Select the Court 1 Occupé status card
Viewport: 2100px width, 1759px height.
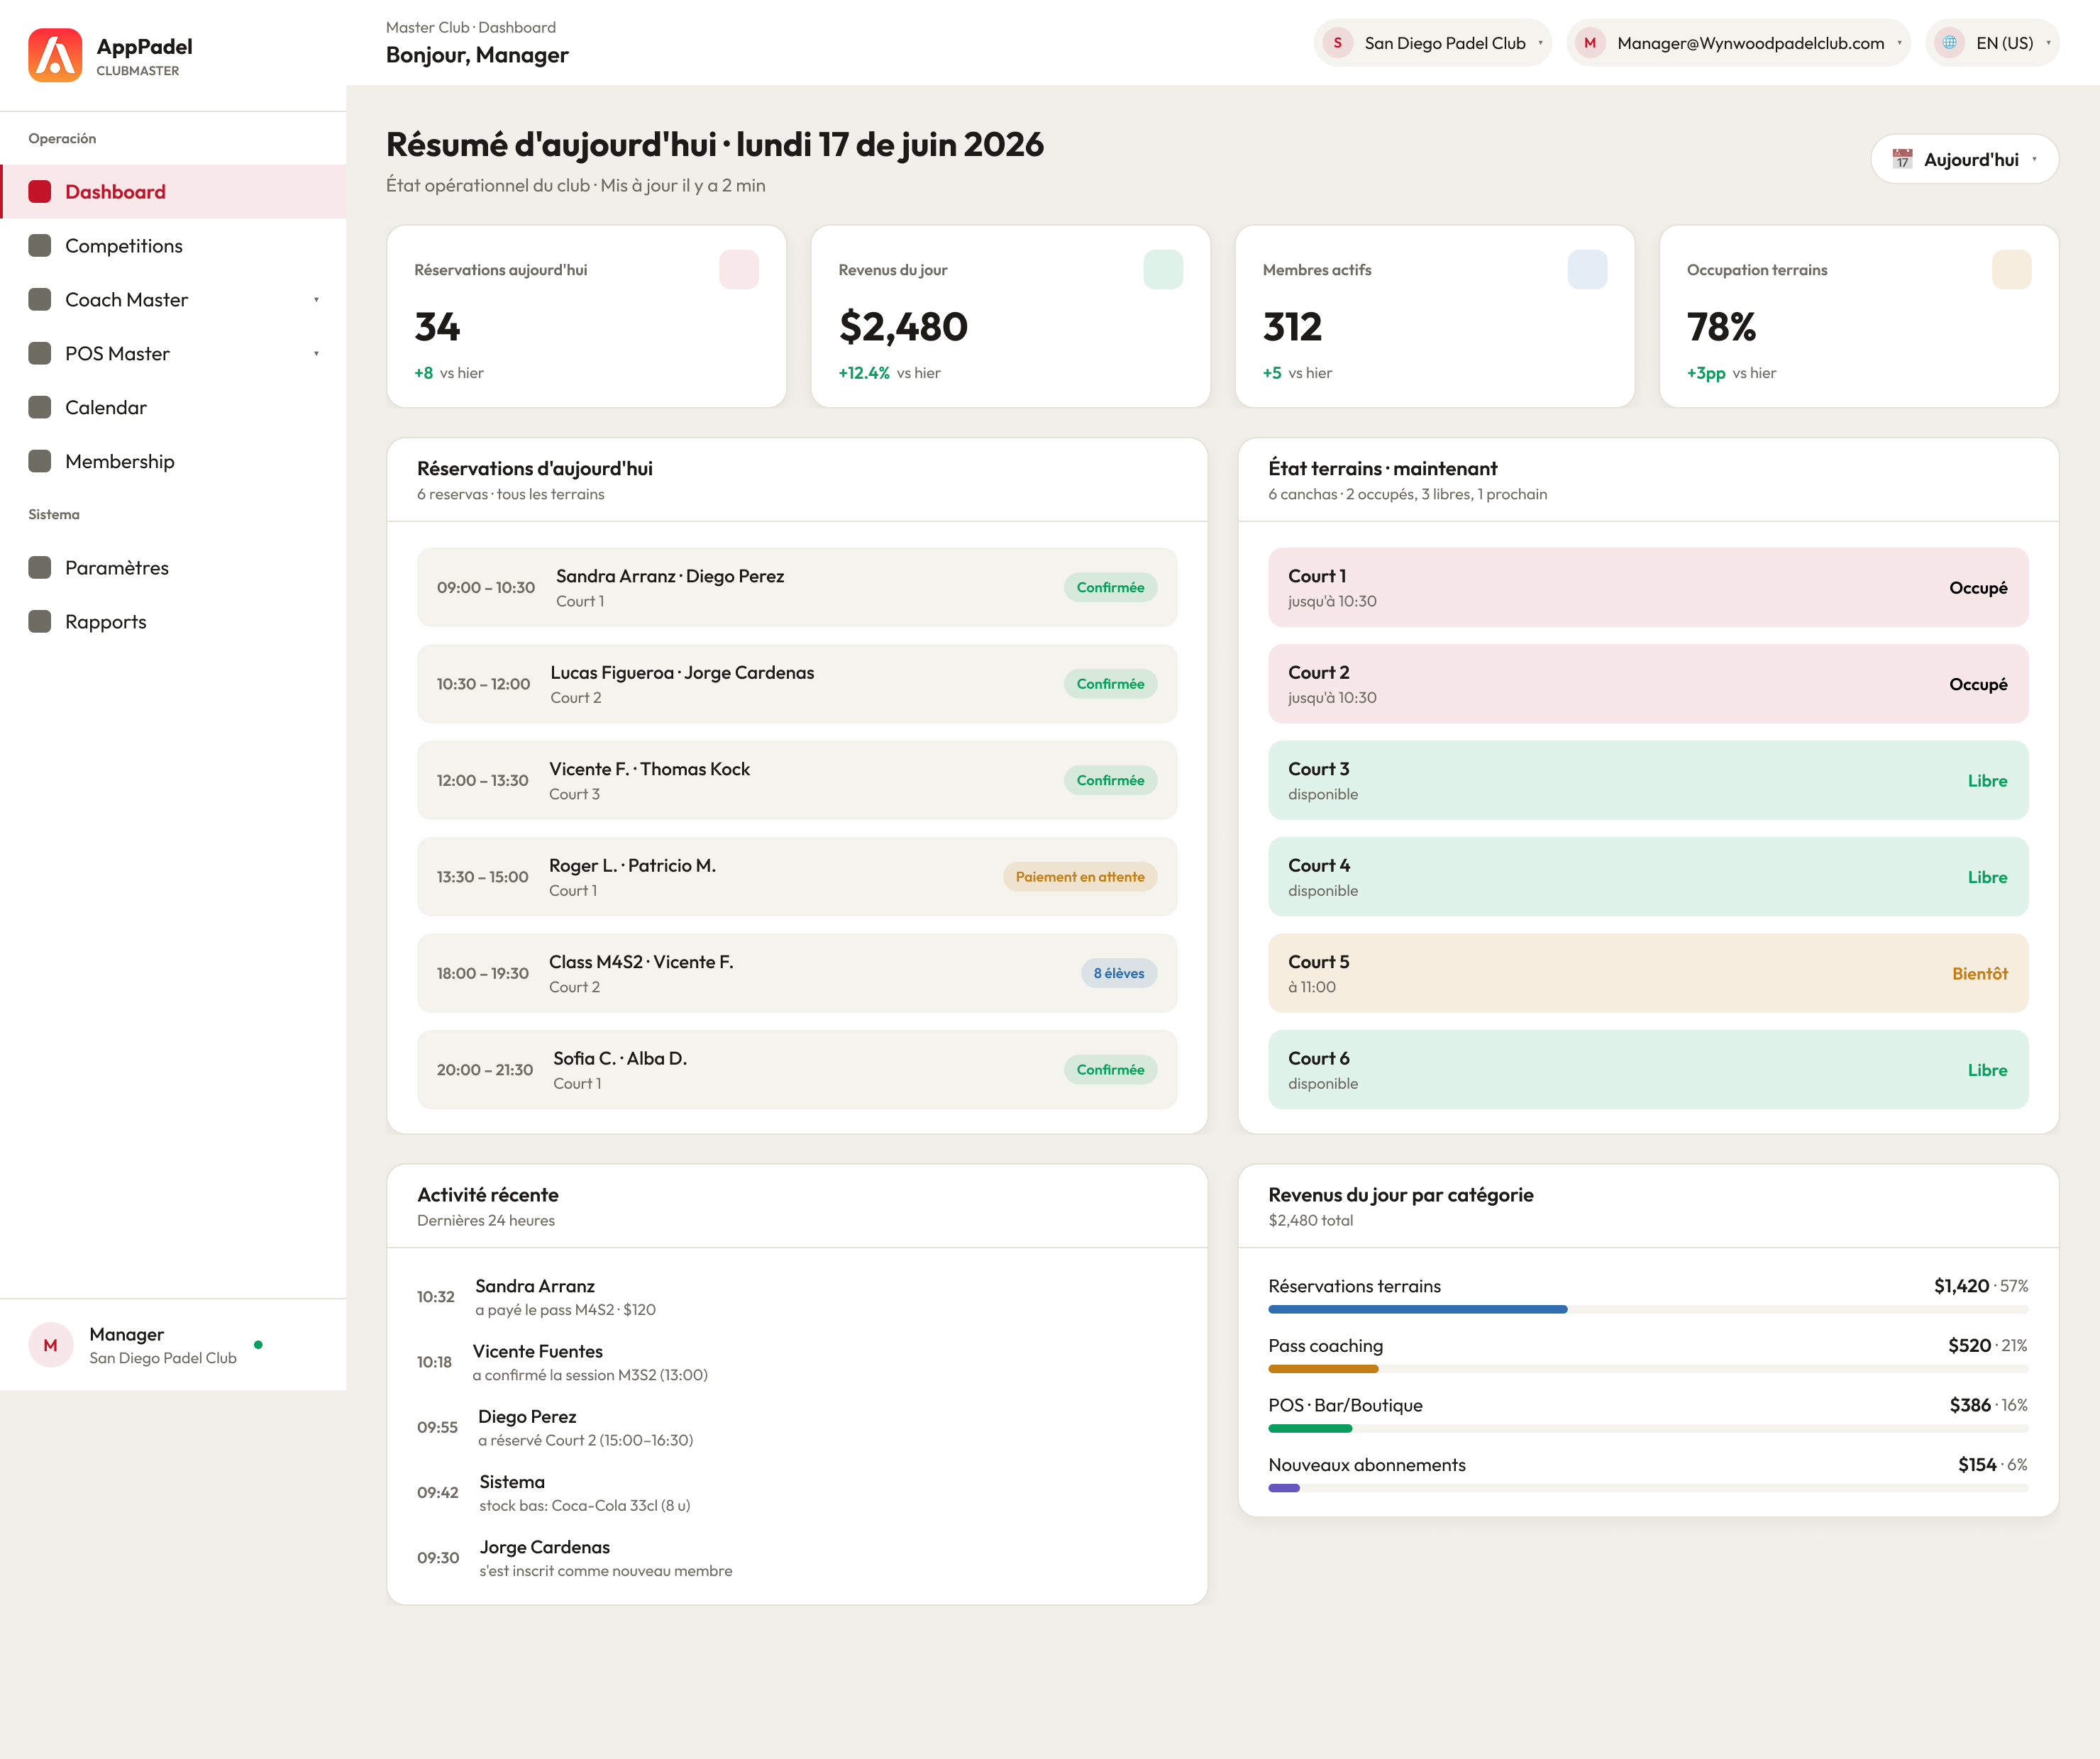(1648, 587)
